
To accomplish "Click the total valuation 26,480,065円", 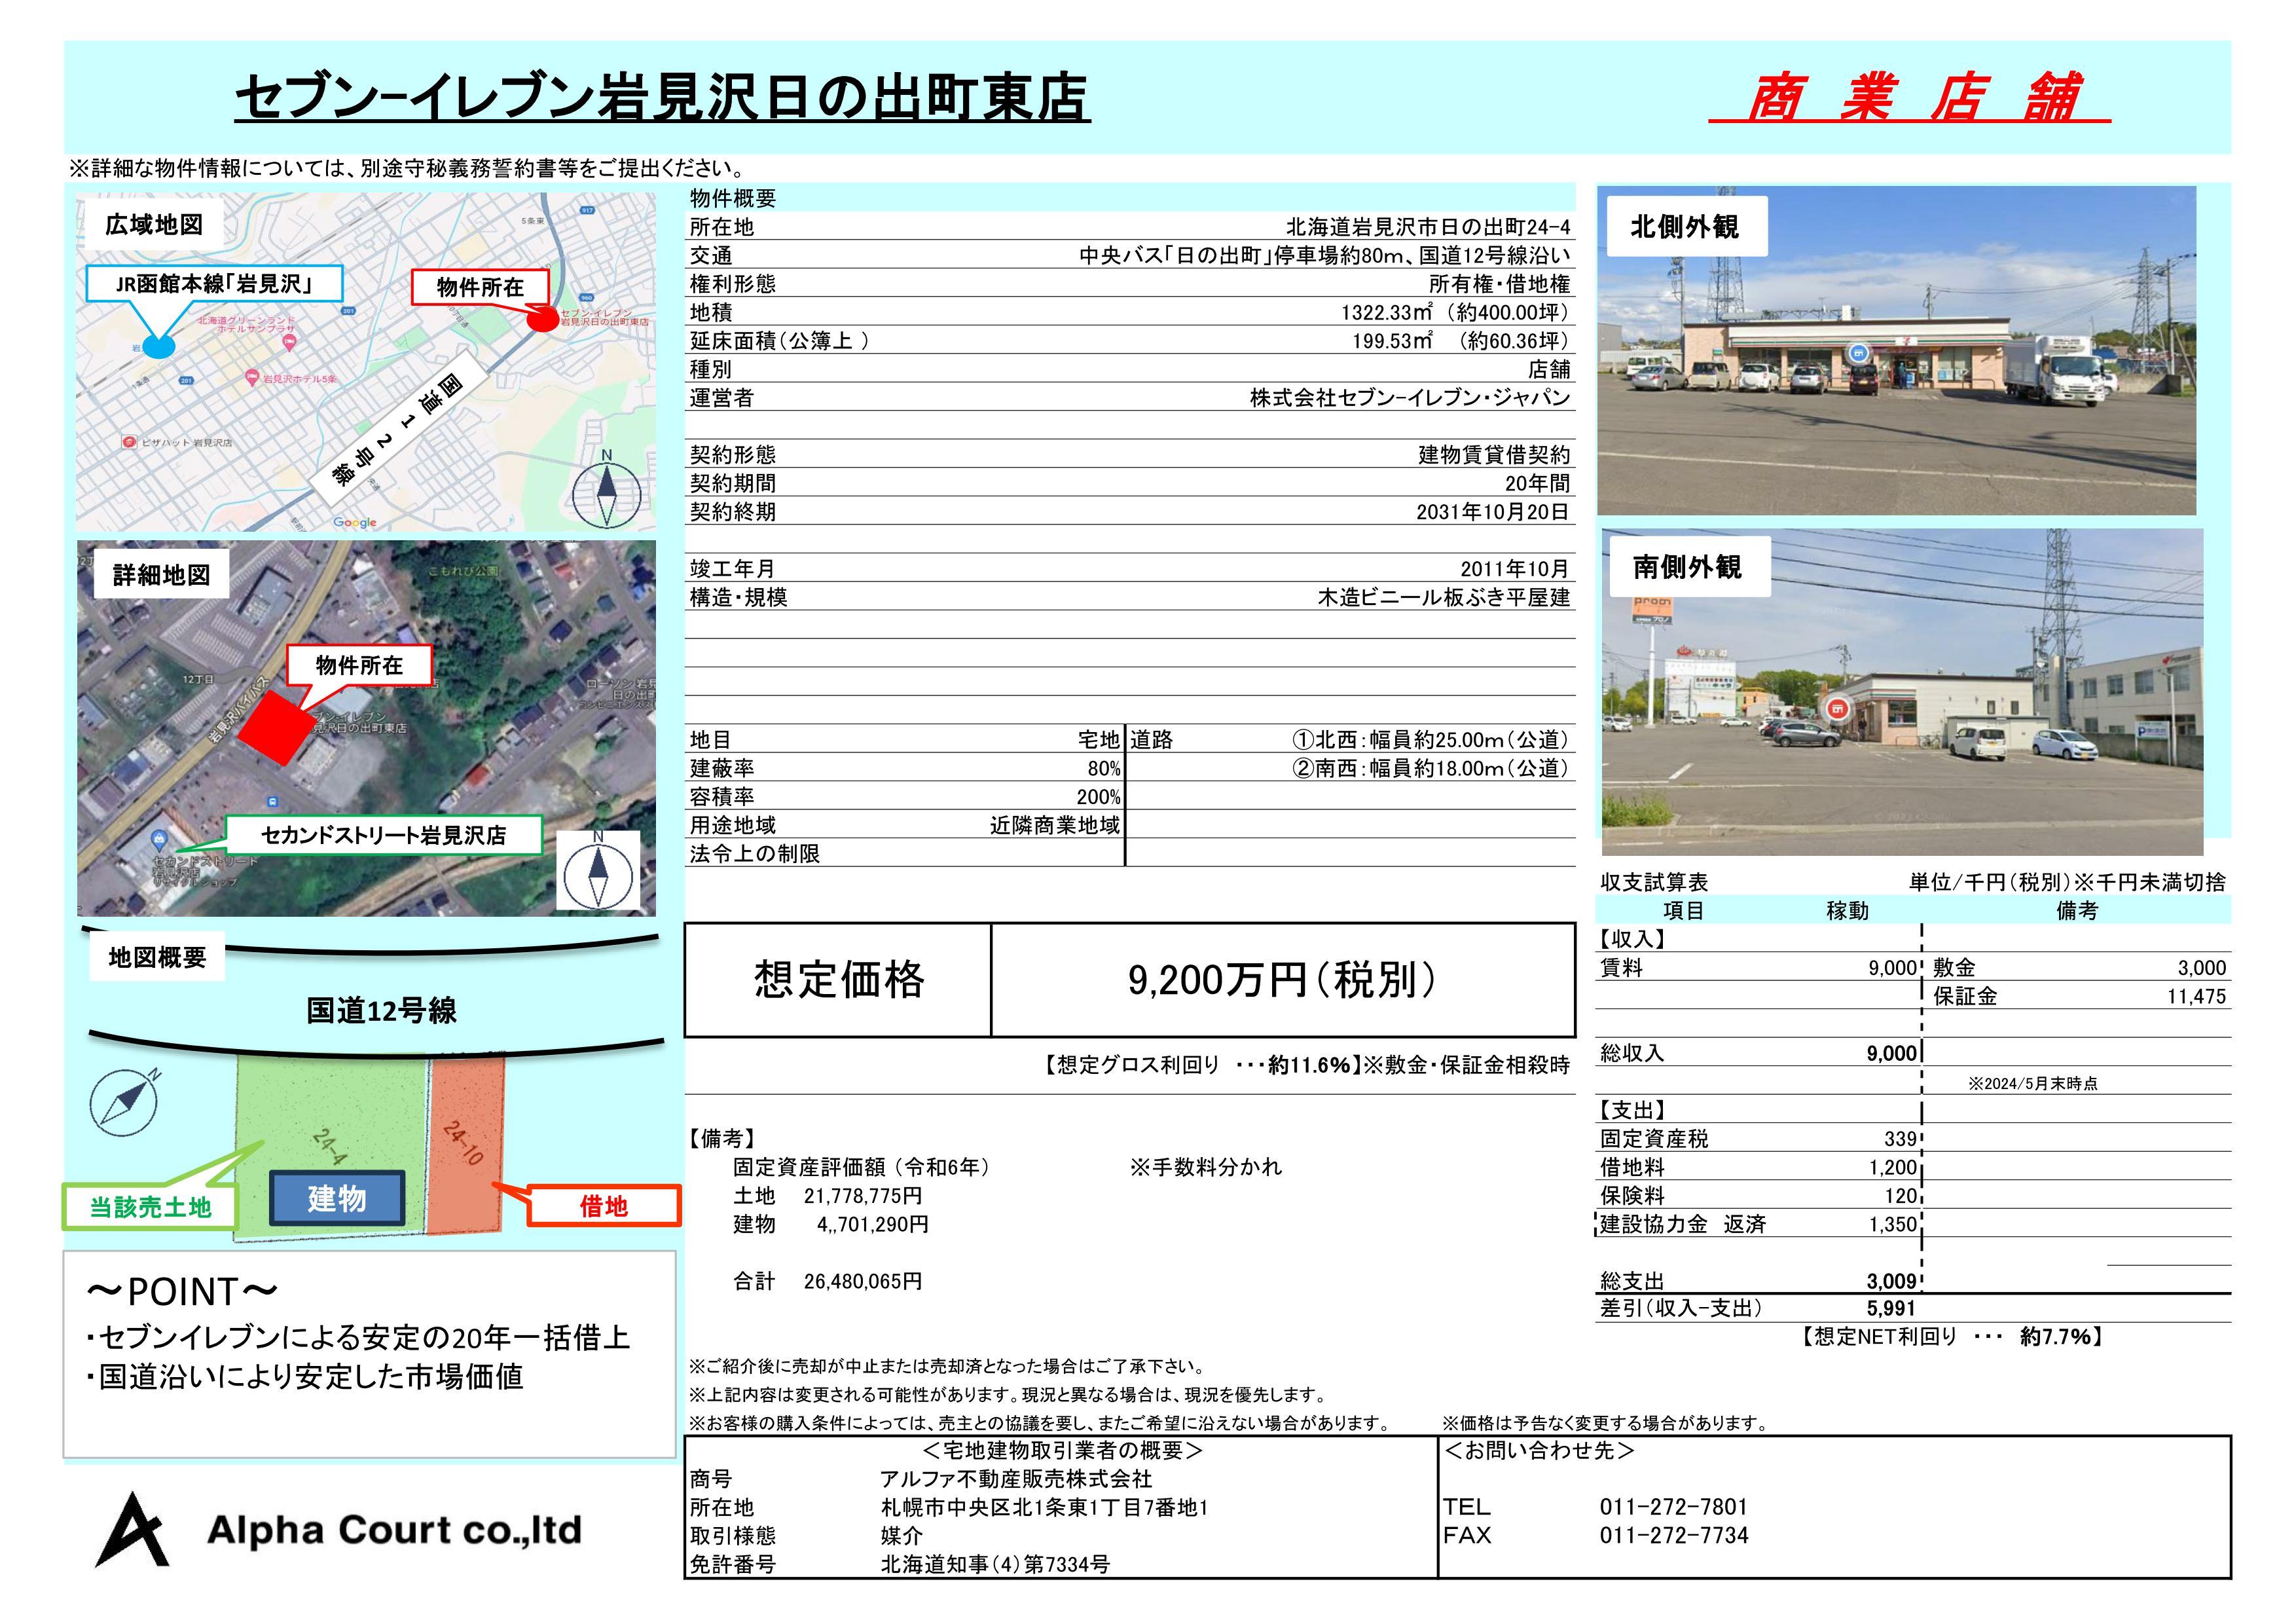I will tap(863, 1281).
